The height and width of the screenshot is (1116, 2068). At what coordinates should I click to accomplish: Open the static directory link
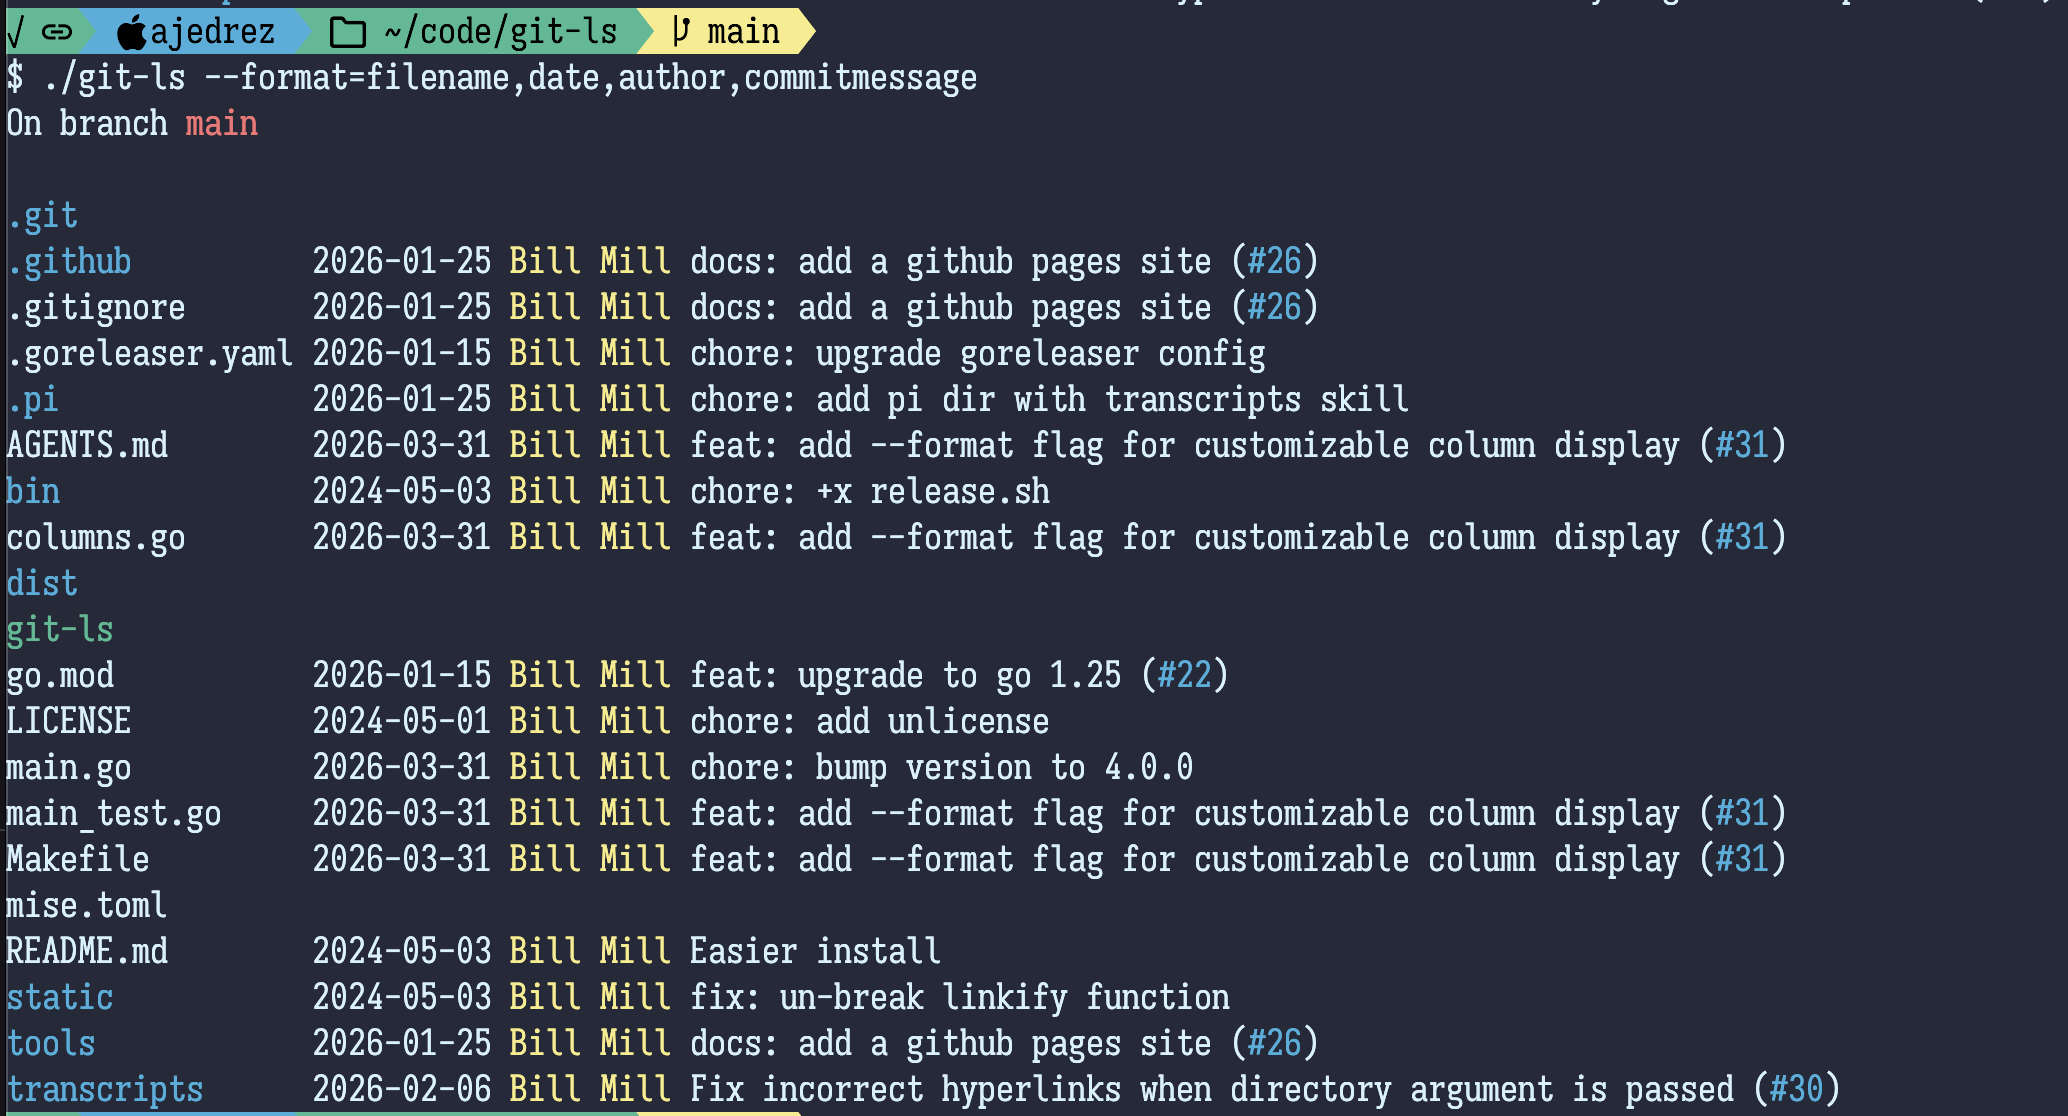60,998
